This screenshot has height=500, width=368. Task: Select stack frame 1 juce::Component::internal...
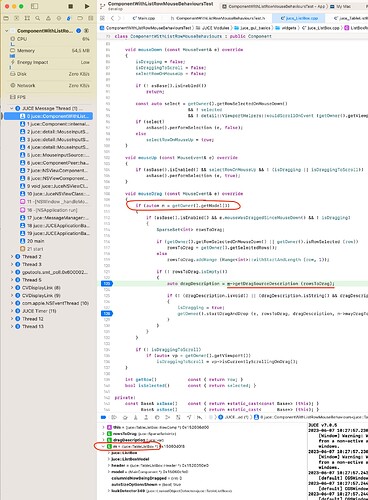point(54,124)
